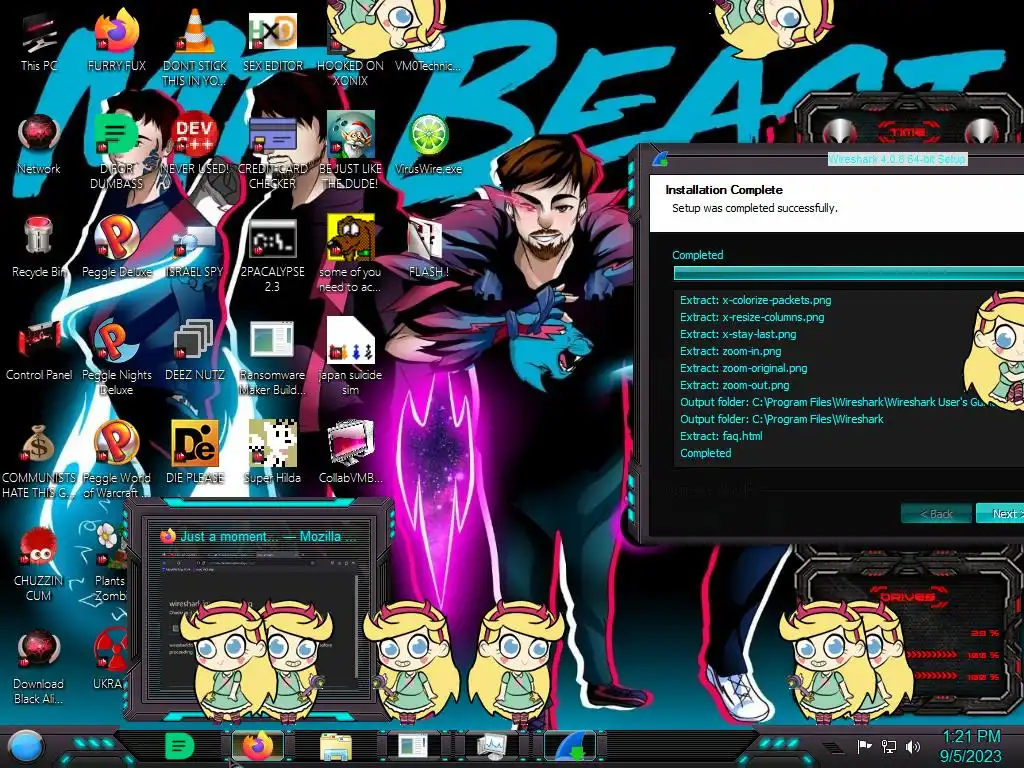Select log line 'Extract: zoom-out.png'
The height and width of the screenshot is (768, 1024).
tap(734, 385)
